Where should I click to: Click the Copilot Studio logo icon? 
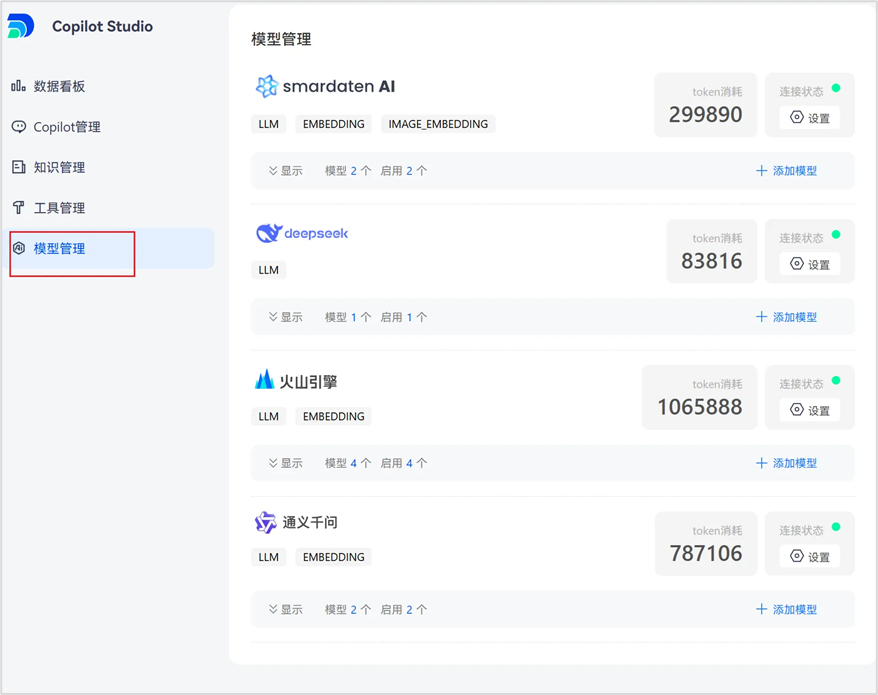click(x=21, y=26)
